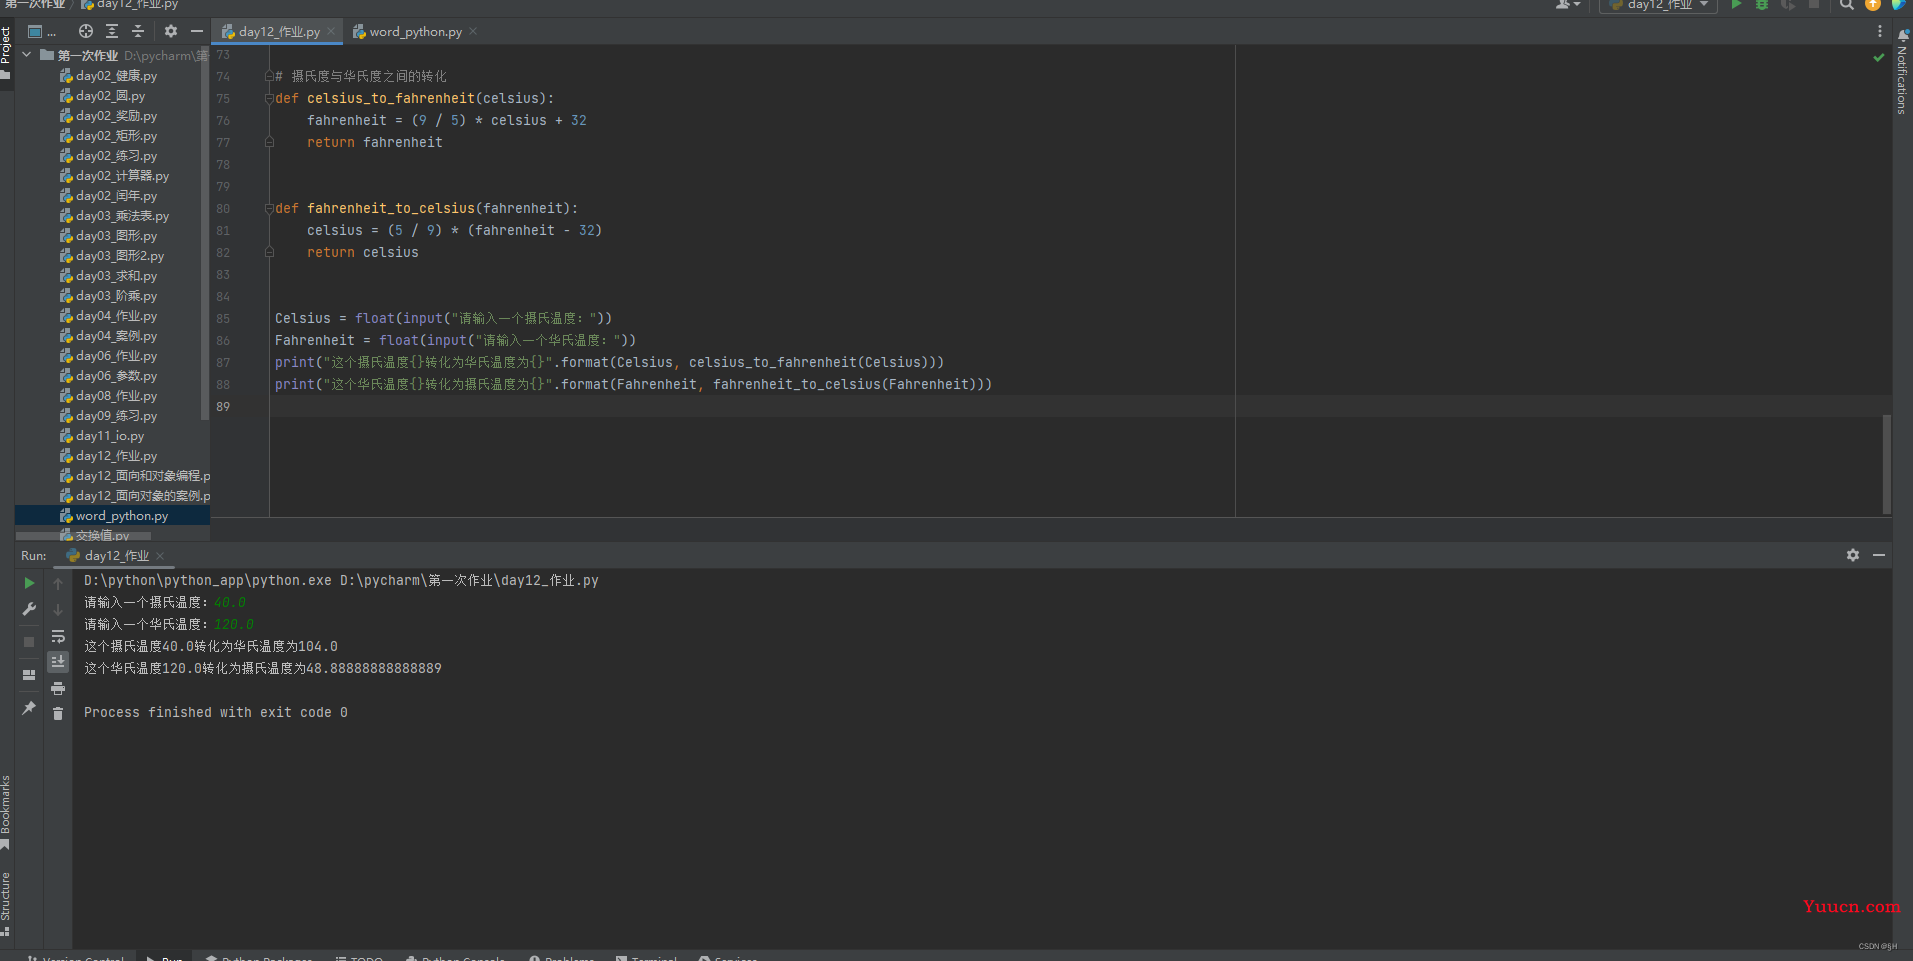Toggle the Structure side tool window
The image size is (1913, 961).
tap(6, 903)
